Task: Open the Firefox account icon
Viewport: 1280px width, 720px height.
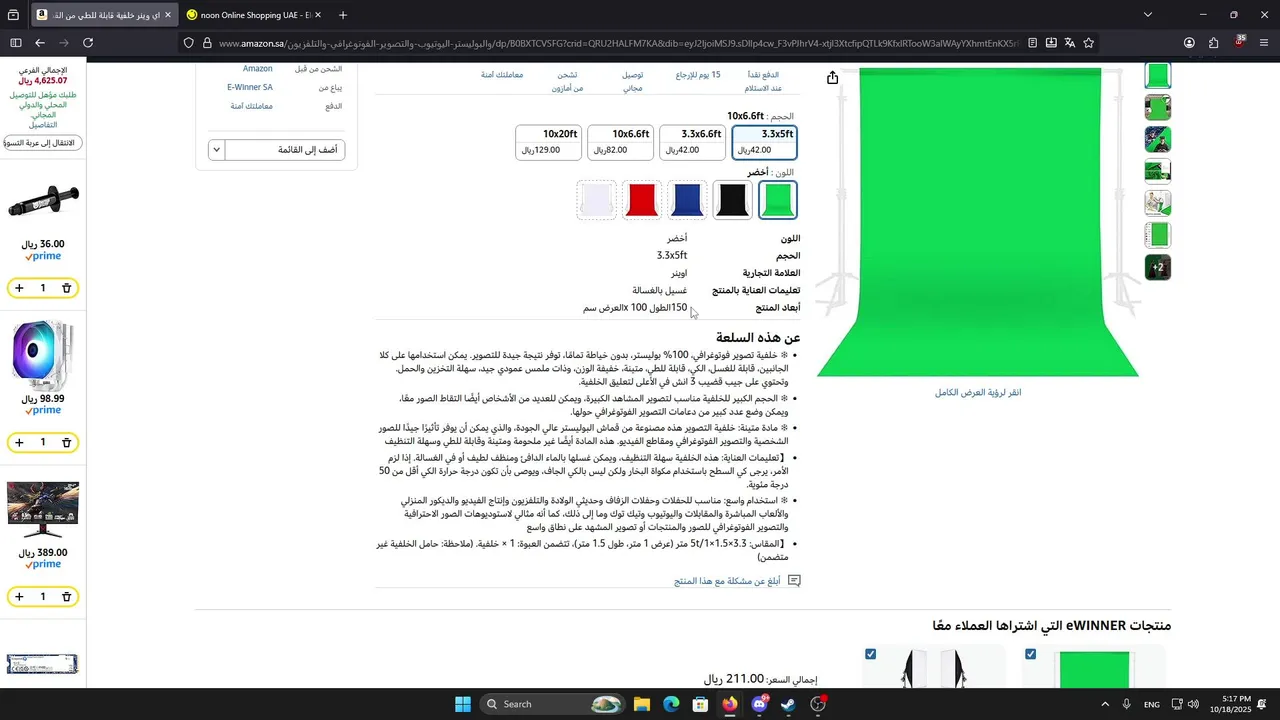Action: click(1189, 43)
